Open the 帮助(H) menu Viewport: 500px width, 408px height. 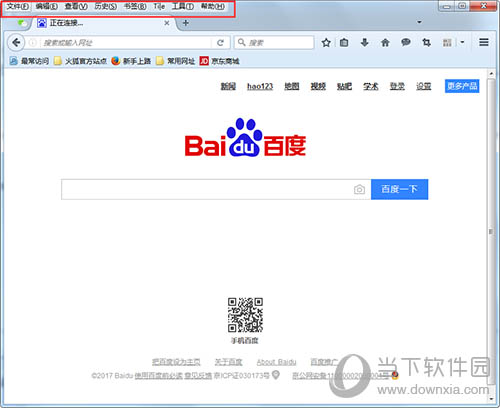(213, 6)
